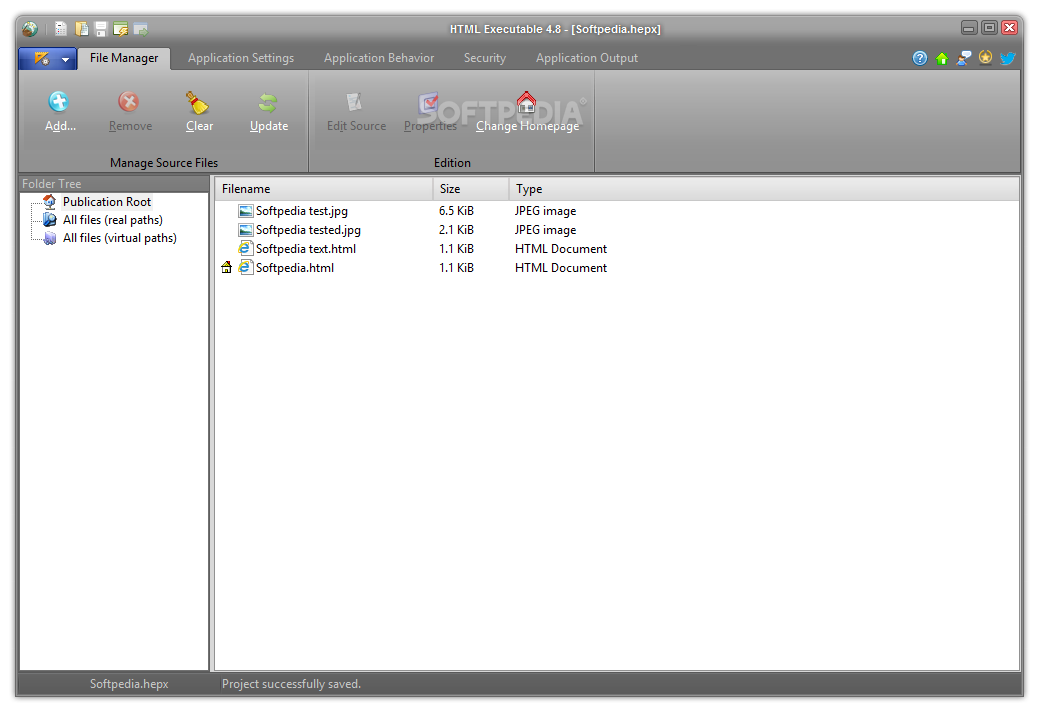1039x712 pixels.
Task: Click the All files (real paths) magnifier icon
Action: coord(50,220)
